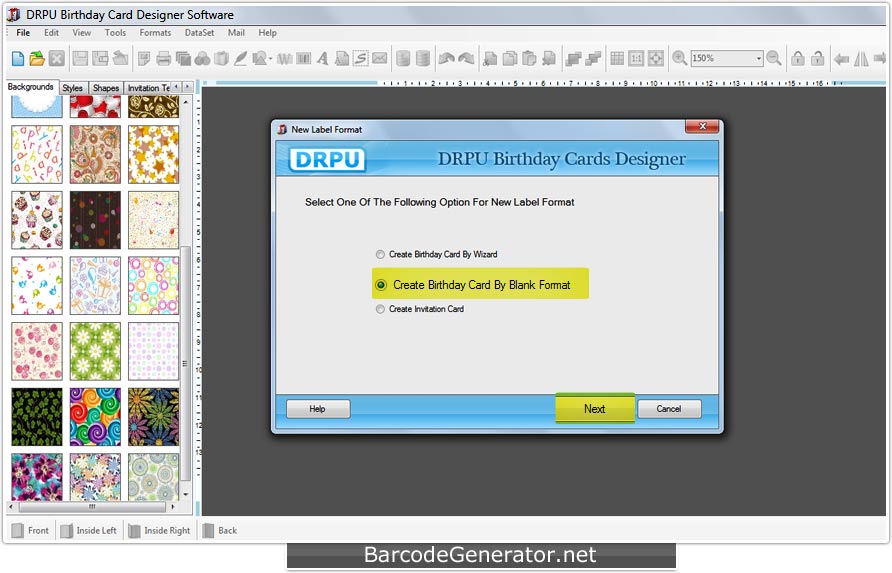Viewport: 892px width, 573px height.
Task: Click the Signature 'S' tool icon
Action: click(361, 58)
